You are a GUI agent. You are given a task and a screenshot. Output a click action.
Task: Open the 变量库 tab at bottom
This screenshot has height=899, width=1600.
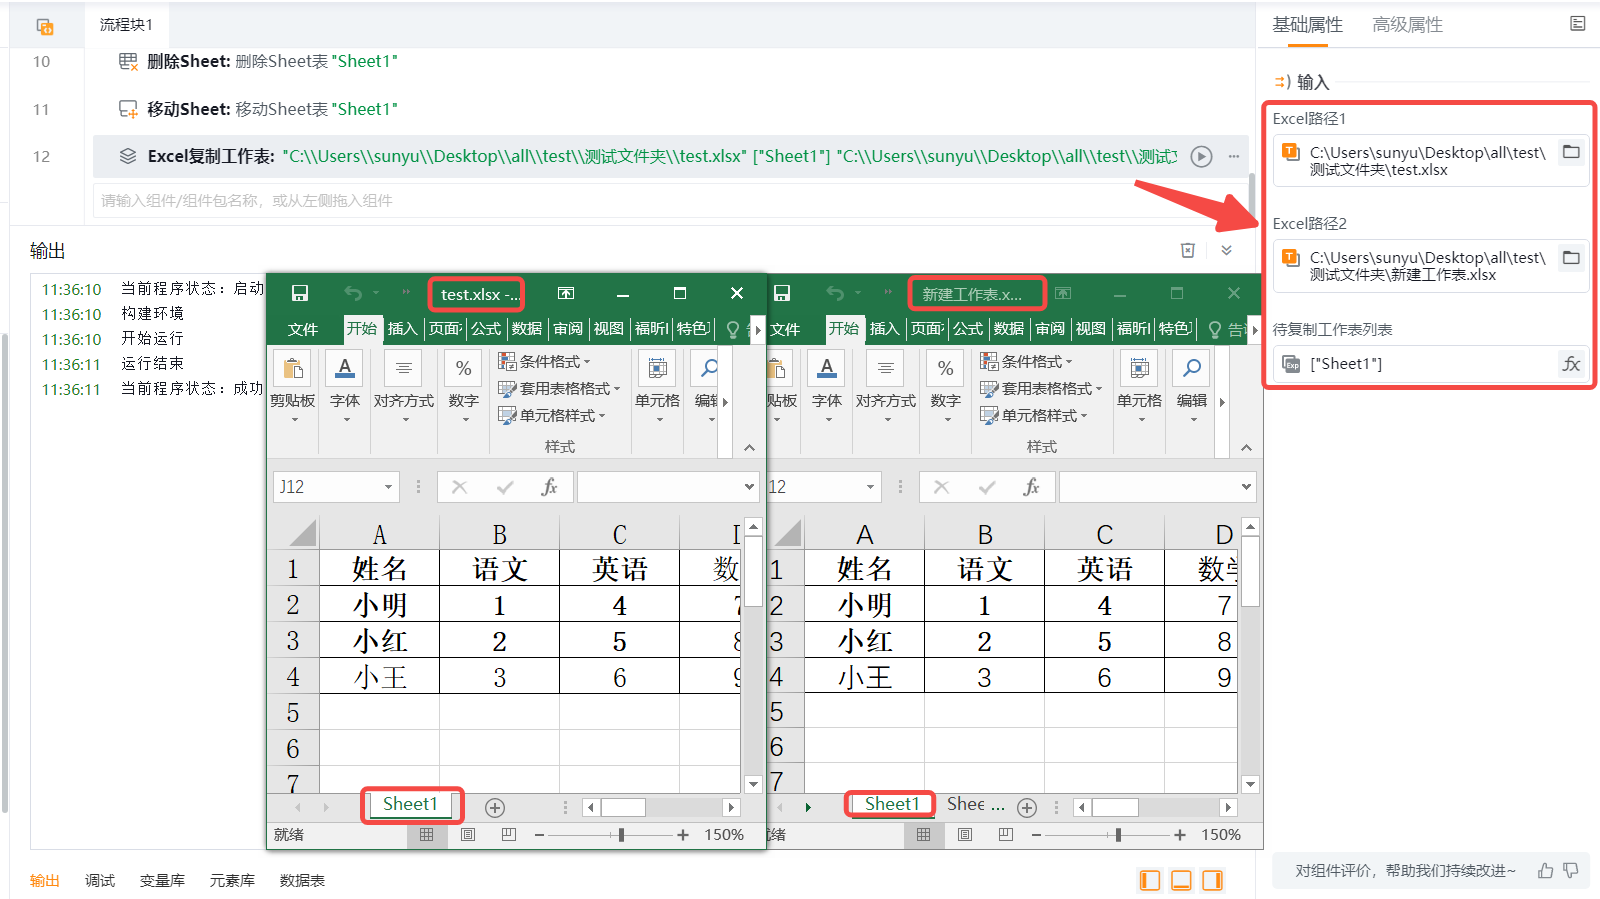pos(162,880)
